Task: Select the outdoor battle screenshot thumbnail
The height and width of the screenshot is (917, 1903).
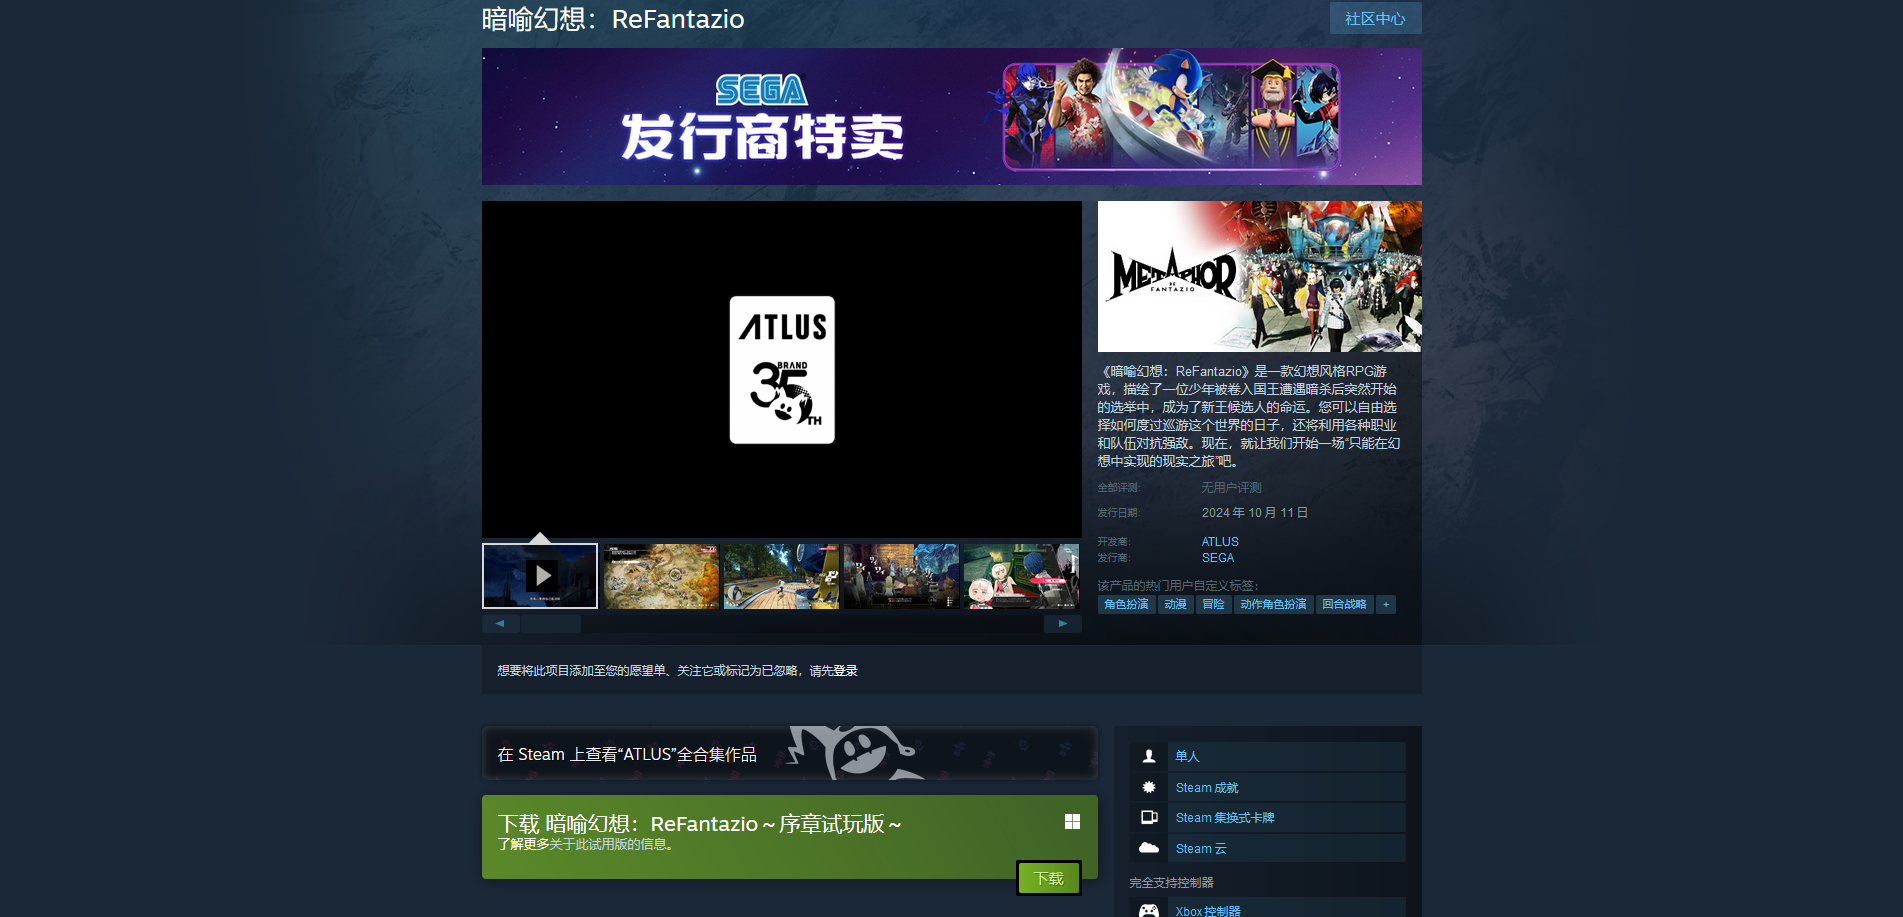Action: pos(781,576)
